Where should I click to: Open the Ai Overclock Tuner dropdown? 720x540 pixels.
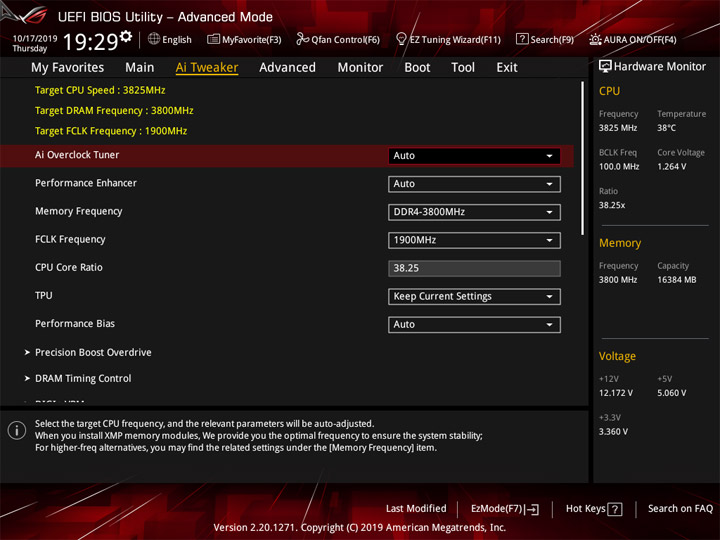pyautogui.click(x=474, y=156)
